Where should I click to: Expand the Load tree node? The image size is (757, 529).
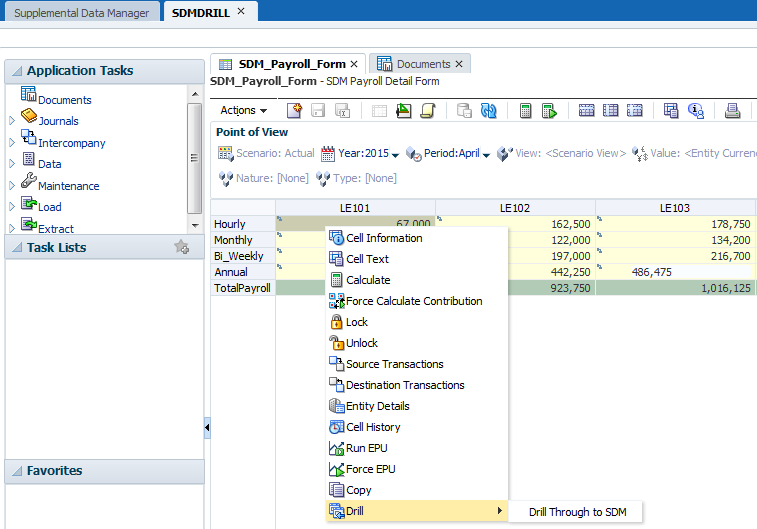pos(12,207)
